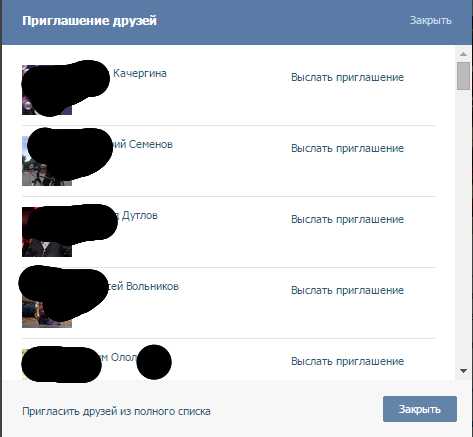The height and width of the screenshot is (437, 473).
Task: Send invitation to Семенов
Action: coord(347,148)
